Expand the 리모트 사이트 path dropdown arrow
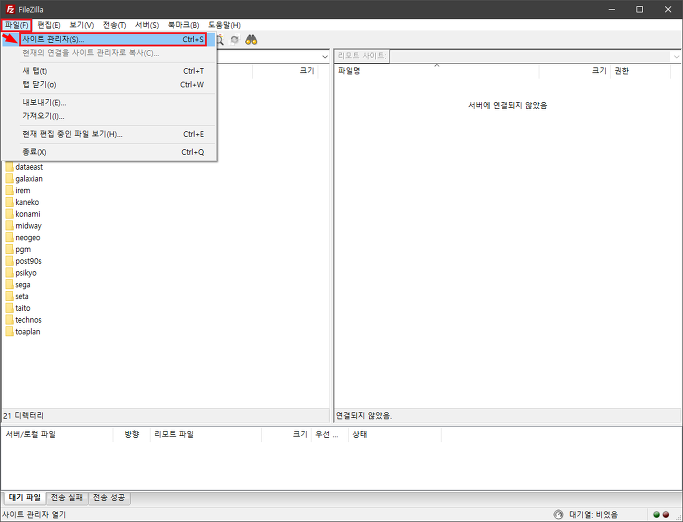 tap(676, 57)
